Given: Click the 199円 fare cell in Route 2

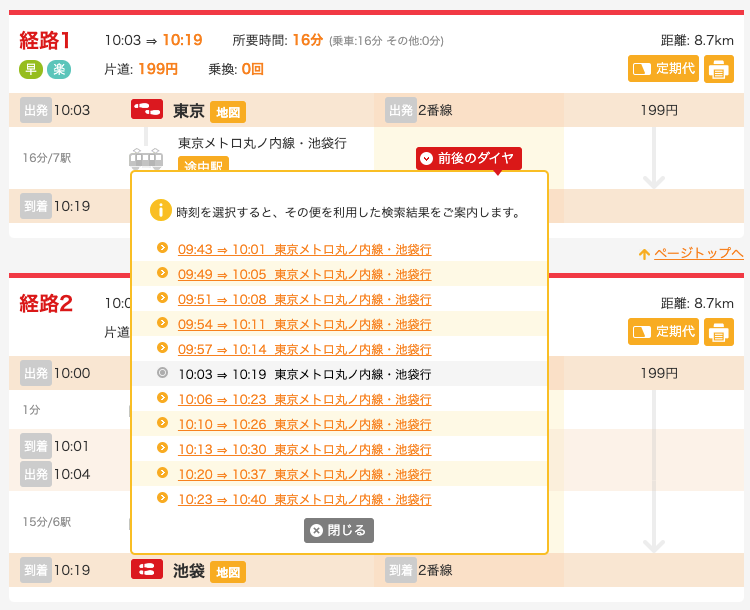Looking at the screenshot, I should coord(659,374).
